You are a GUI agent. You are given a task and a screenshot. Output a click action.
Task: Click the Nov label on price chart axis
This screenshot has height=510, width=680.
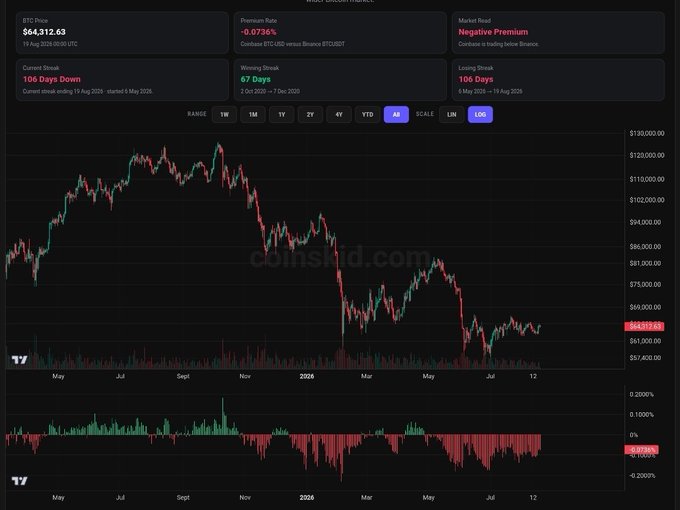click(245, 376)
